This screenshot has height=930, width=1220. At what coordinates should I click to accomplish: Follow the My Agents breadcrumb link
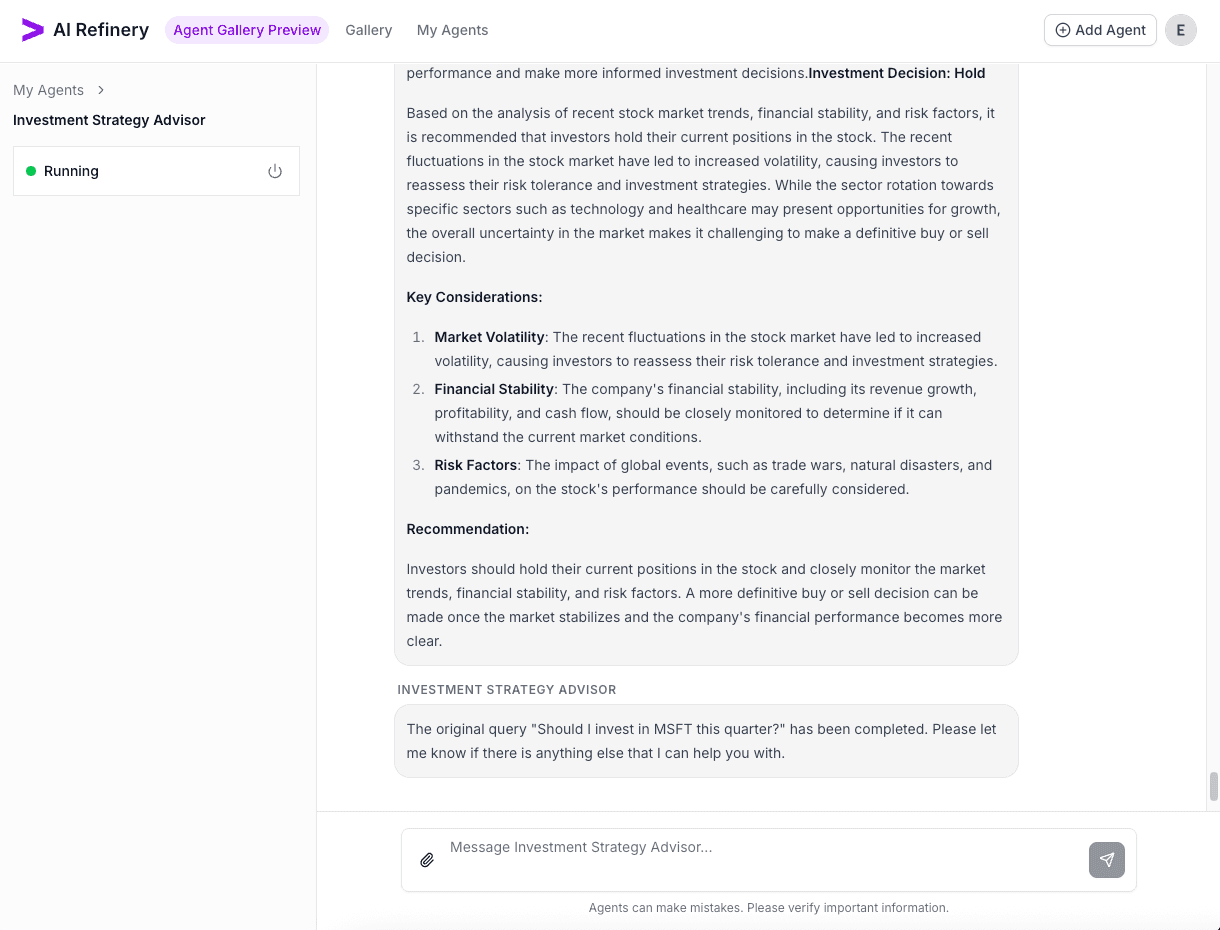tap(48, 90)
